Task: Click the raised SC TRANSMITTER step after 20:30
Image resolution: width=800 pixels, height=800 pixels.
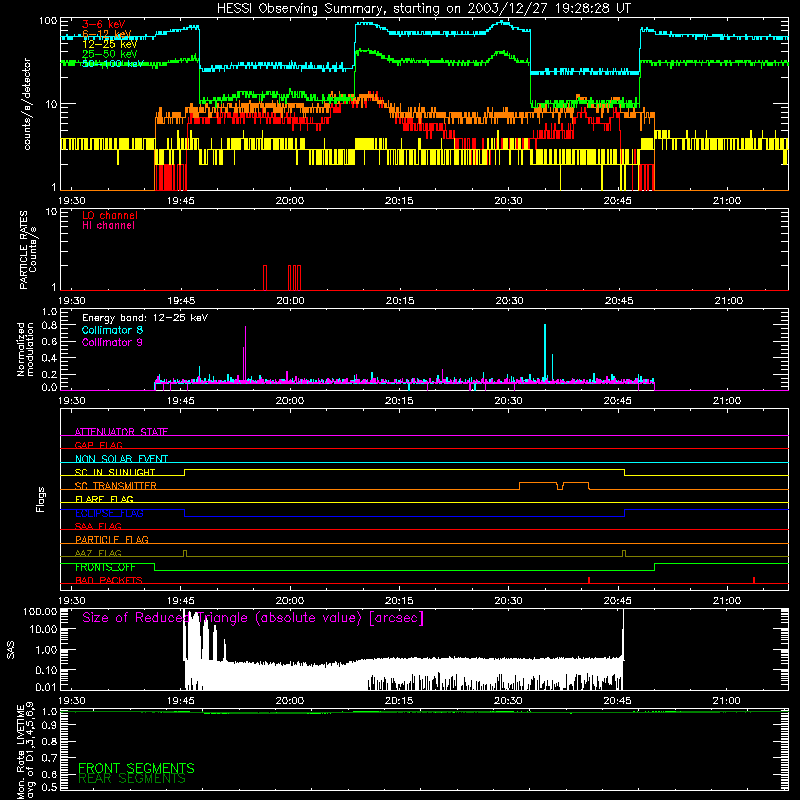Action: [x=538, y=483]
